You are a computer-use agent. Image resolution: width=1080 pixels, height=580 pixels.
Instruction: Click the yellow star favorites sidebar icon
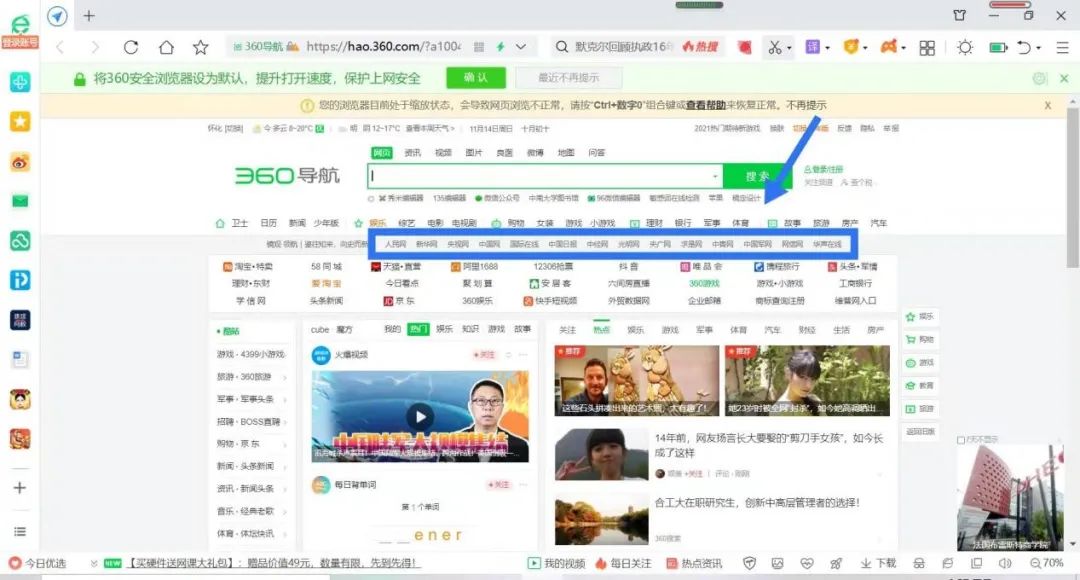click(20, 122)
